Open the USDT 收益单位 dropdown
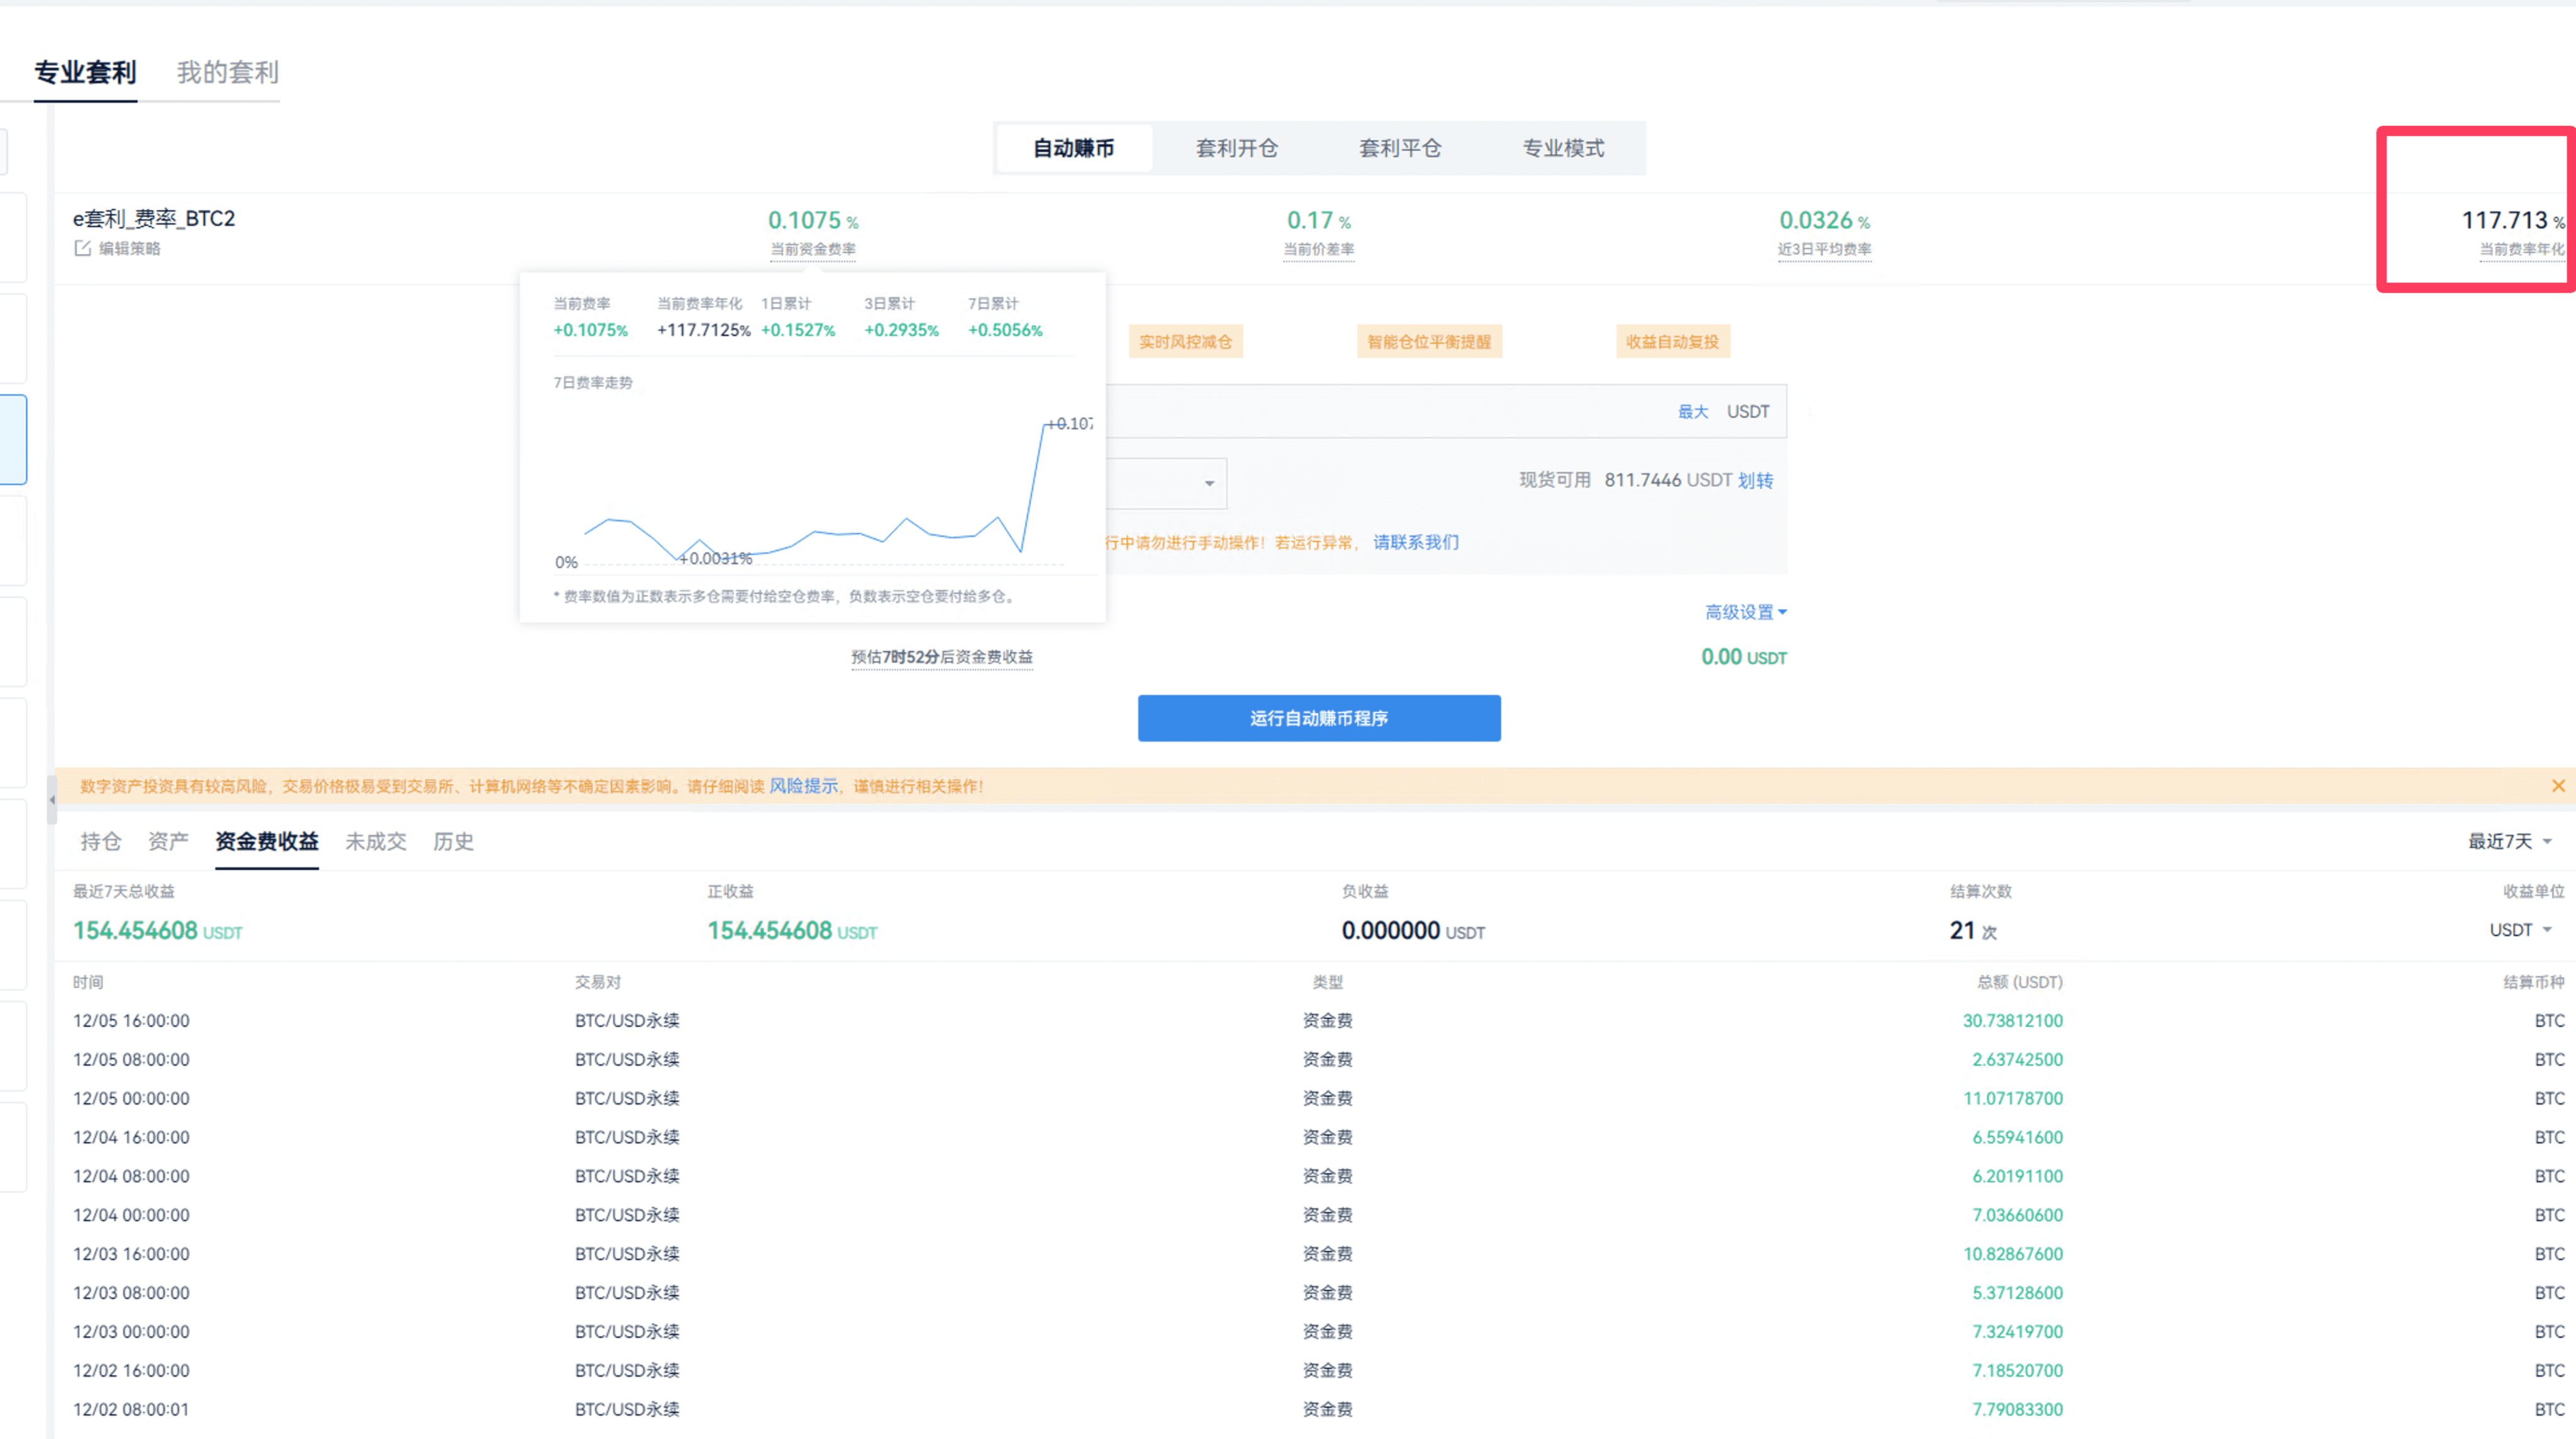 click(x=2520, y=930)
